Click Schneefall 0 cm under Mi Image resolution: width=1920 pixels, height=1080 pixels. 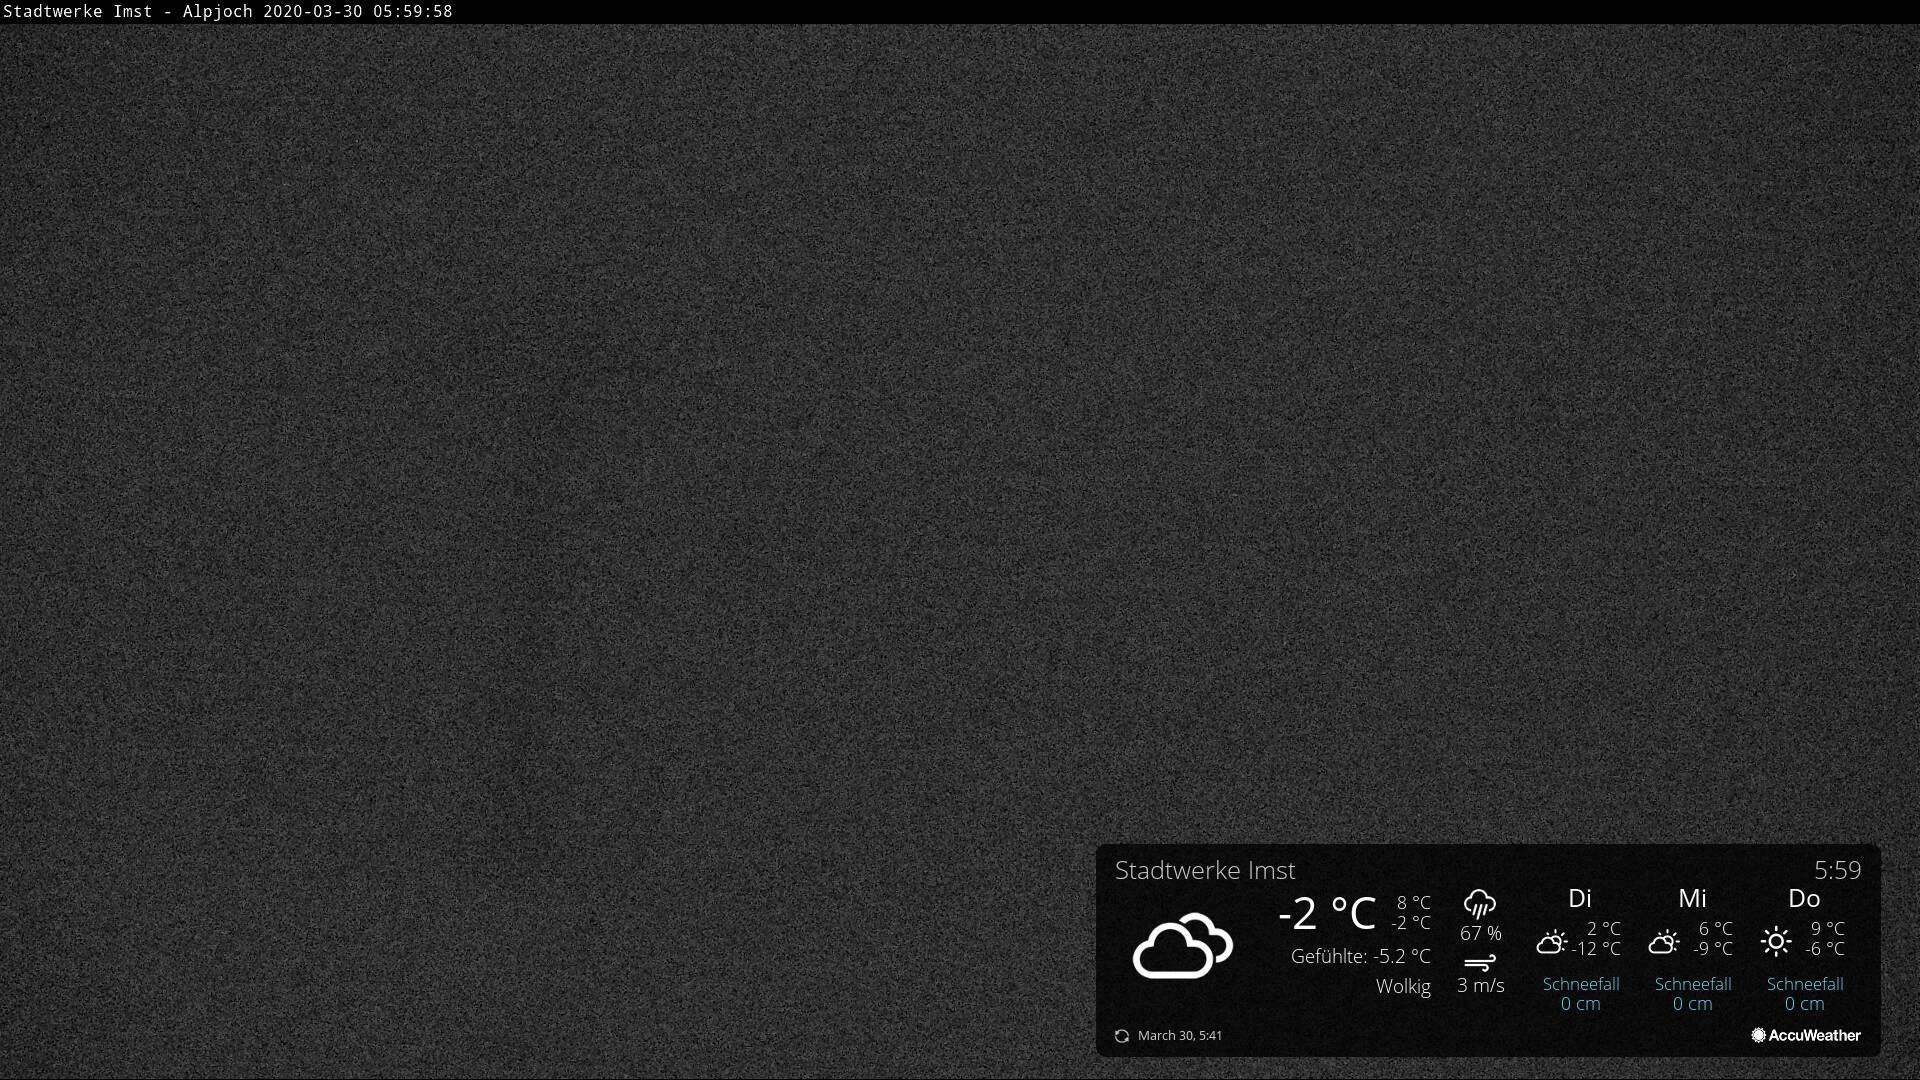tap(1693, 994)
